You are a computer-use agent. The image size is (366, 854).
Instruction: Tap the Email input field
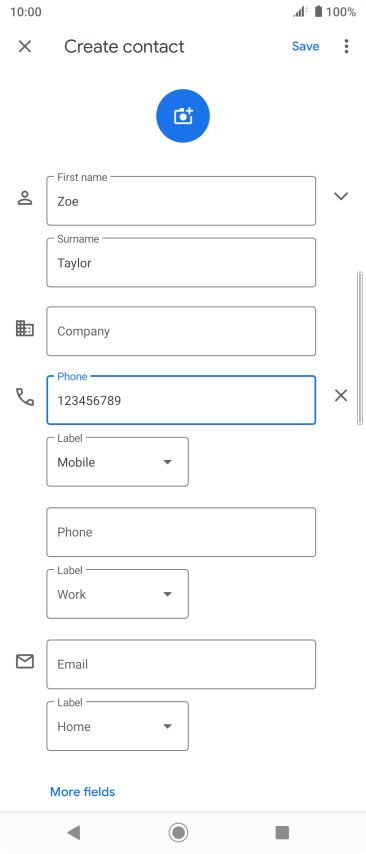(181, 664)
